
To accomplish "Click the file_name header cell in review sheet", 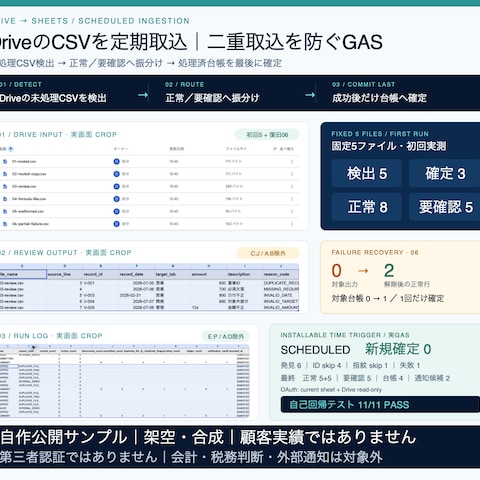I will coord(23,274).
